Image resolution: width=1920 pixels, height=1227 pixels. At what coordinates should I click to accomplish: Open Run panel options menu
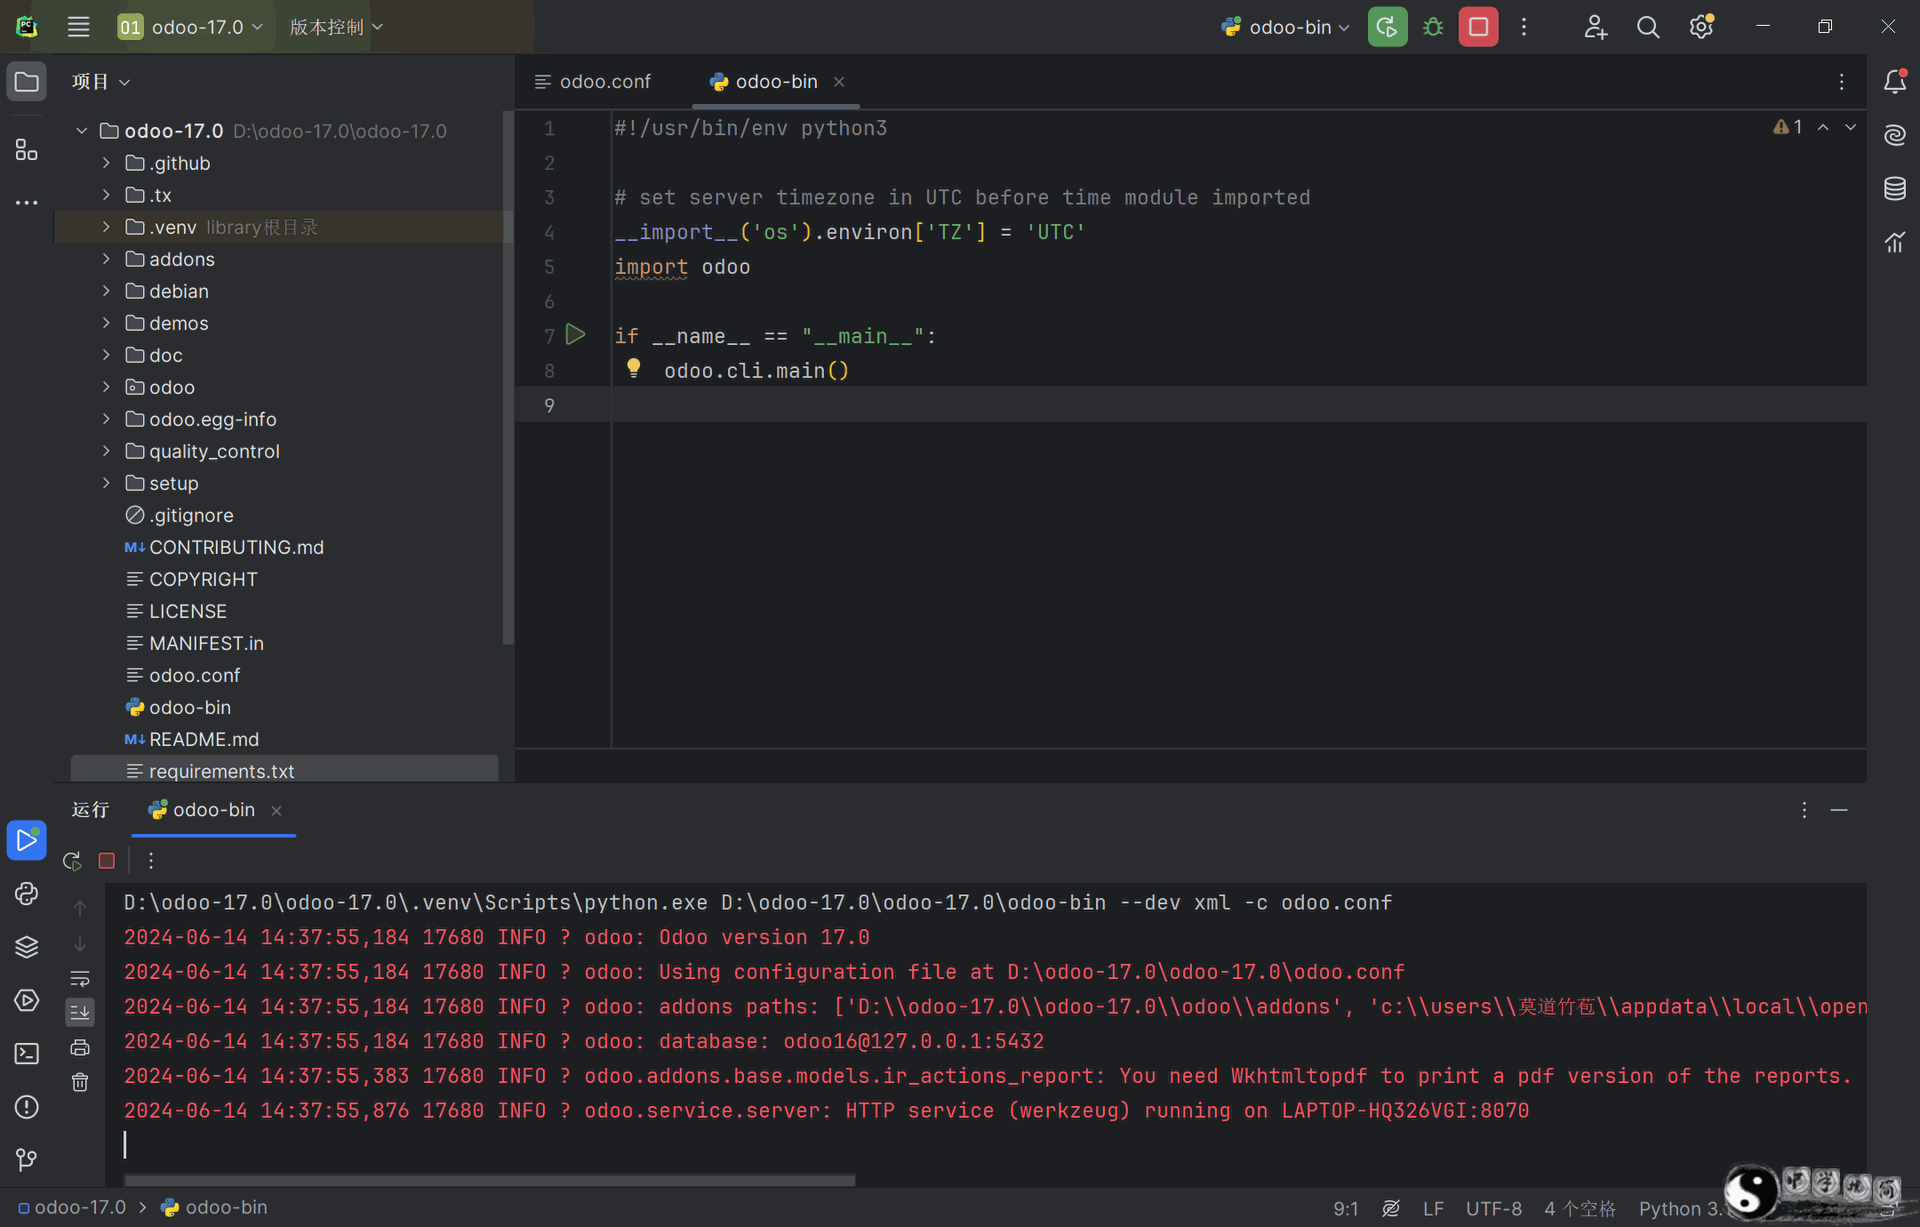[1804, 810]
